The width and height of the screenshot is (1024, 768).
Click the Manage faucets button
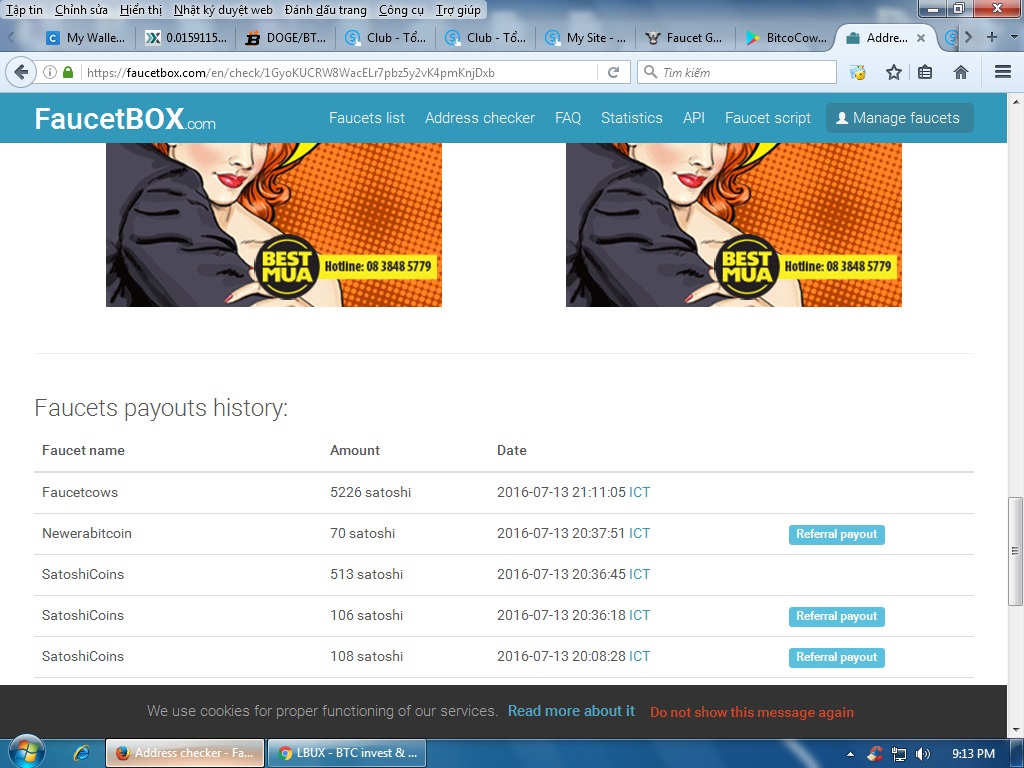tap(899, 118)
